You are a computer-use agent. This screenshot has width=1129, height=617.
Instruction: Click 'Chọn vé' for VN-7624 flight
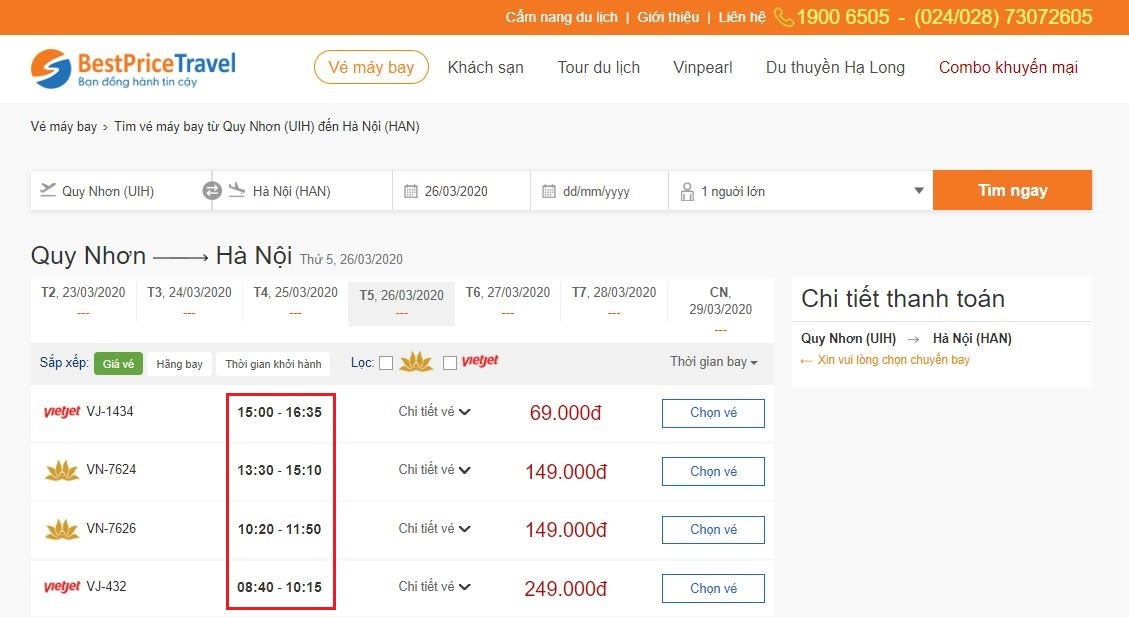[713, 472]
